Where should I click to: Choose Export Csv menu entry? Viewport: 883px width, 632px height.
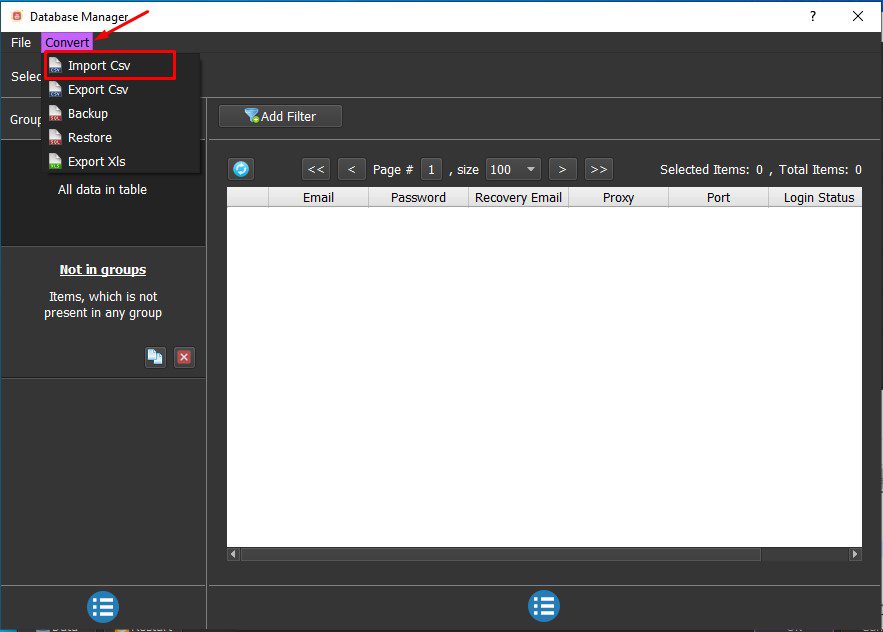[x=121, y=90]
